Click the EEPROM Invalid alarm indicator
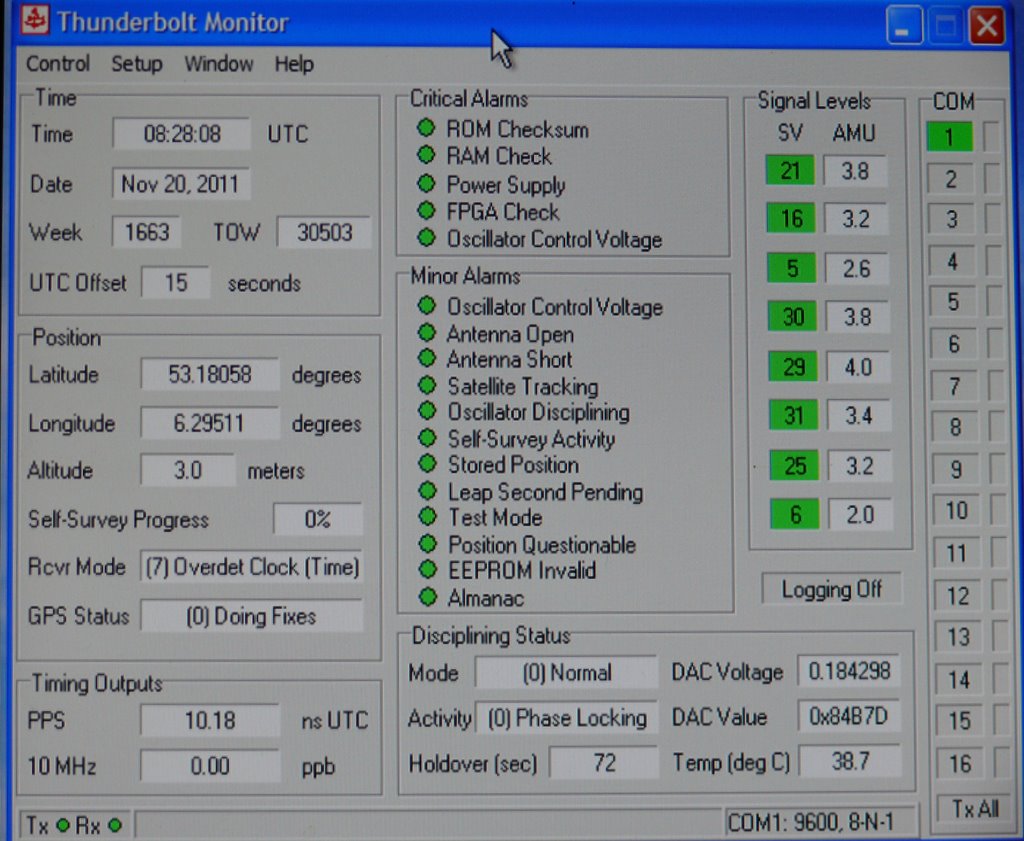The width and height of the screenshot is (1024, 841). [428, 569]
